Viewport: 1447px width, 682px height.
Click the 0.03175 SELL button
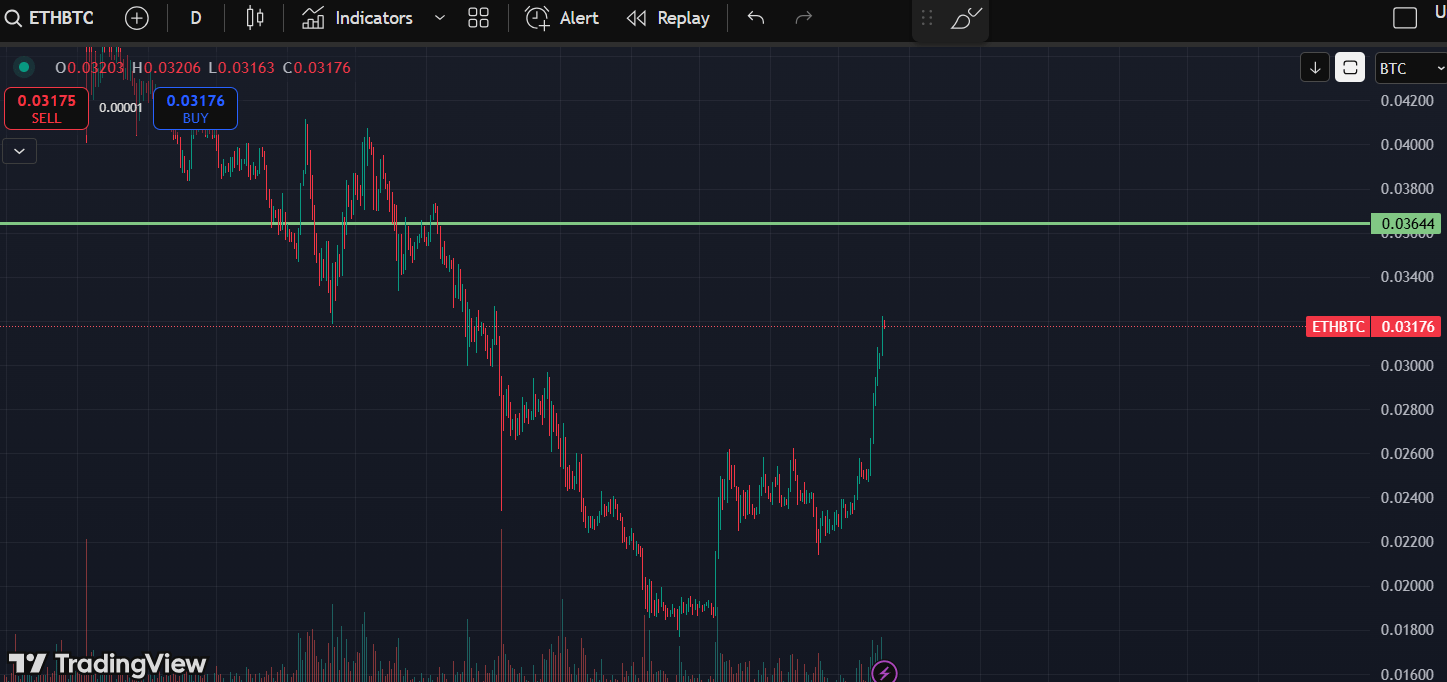pos(46,109)
